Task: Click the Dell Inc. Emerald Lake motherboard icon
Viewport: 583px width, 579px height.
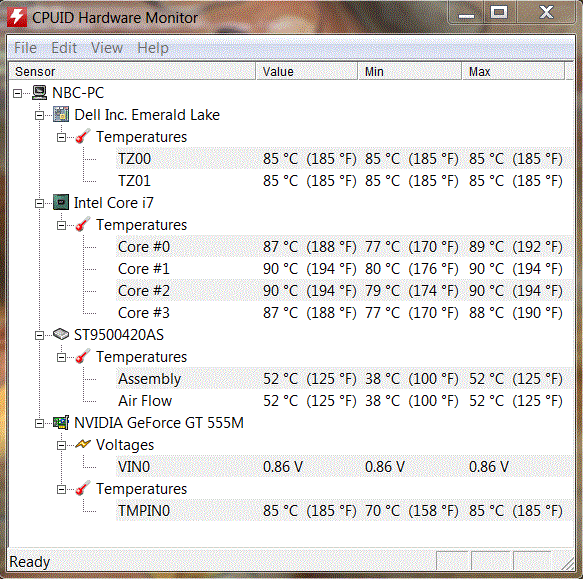Action: click(x=61, y=115)
